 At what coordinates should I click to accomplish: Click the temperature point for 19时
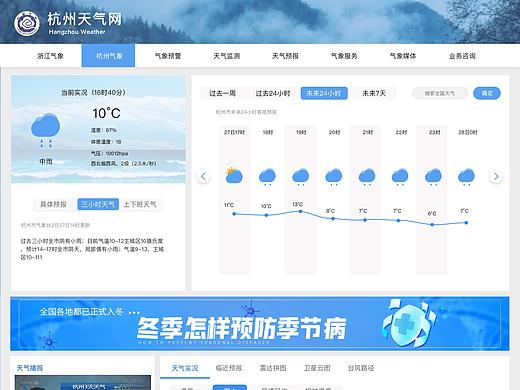coord(301,211)
